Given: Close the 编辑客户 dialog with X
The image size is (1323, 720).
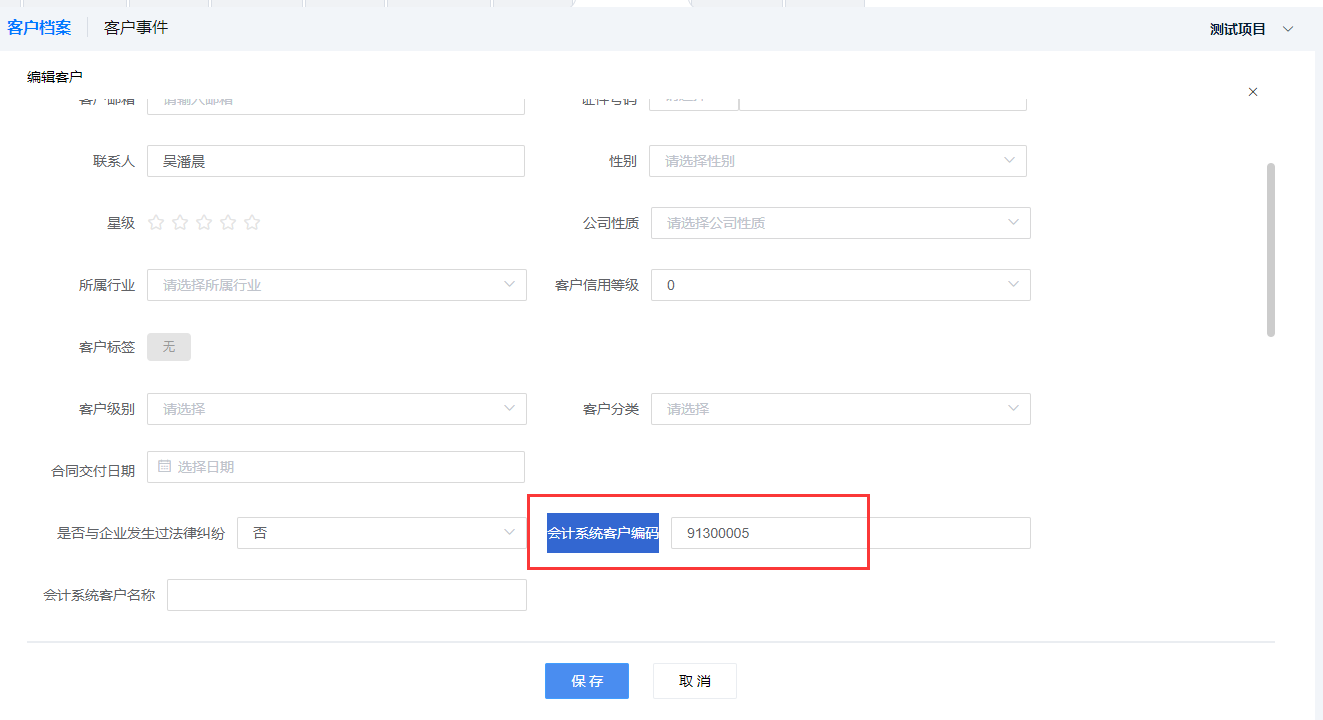Looking at the screenshot, I should pos(1253,92).
